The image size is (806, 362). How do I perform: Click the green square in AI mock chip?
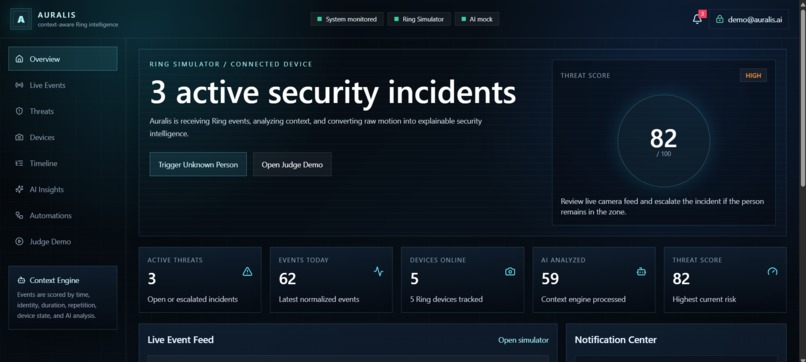point(463,19)
